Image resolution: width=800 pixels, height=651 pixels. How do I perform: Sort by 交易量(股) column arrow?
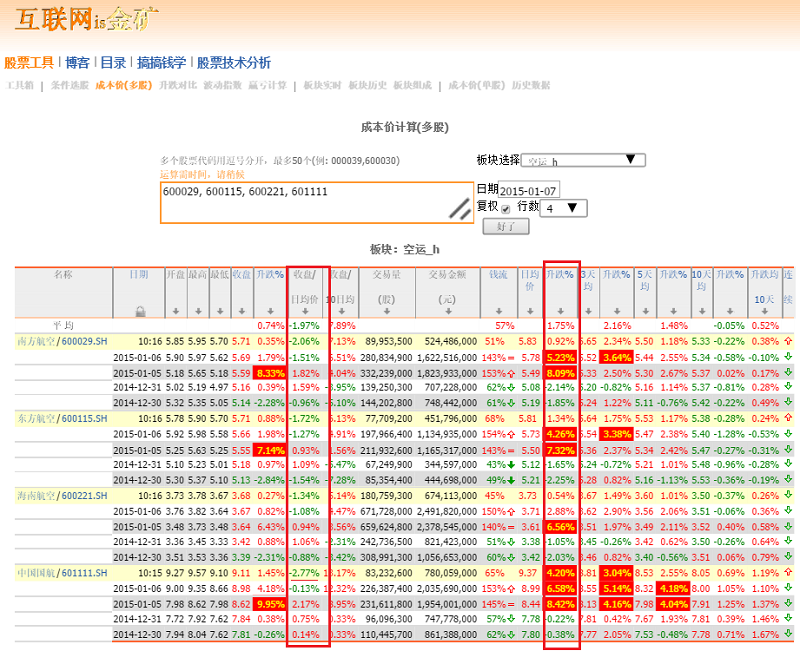[387, 311]
